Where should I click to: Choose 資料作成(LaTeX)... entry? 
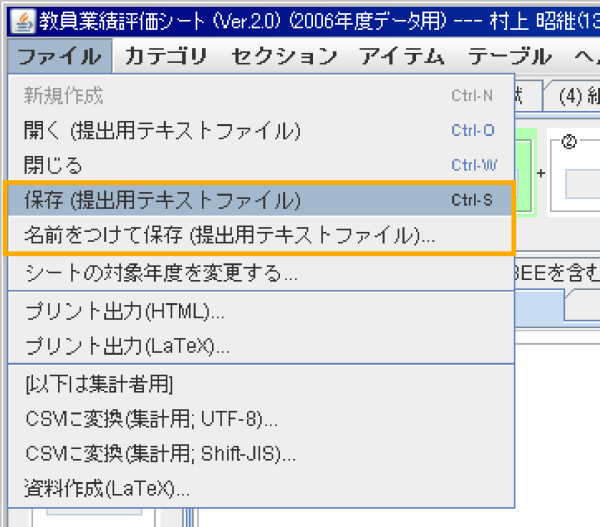coord(107,489)
